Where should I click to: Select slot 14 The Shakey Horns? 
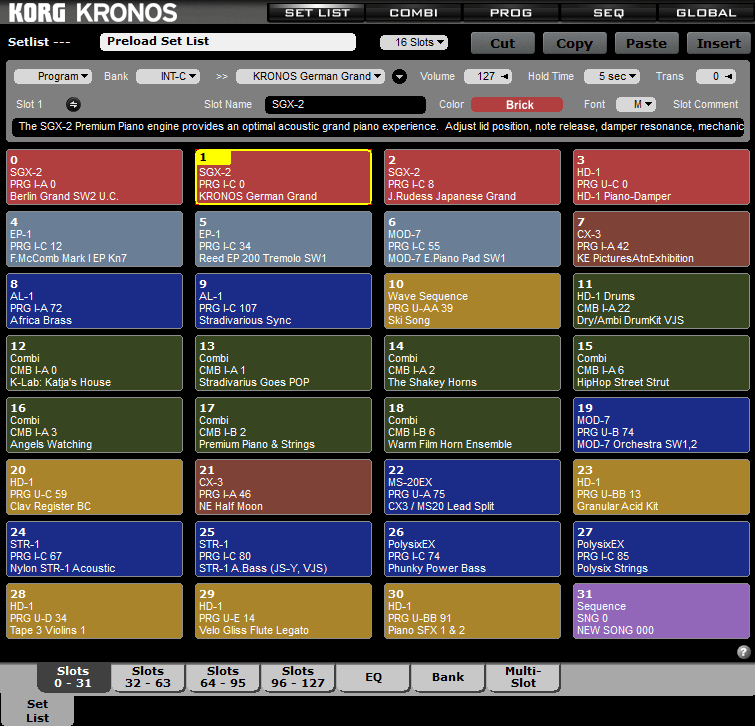[472, 363]
